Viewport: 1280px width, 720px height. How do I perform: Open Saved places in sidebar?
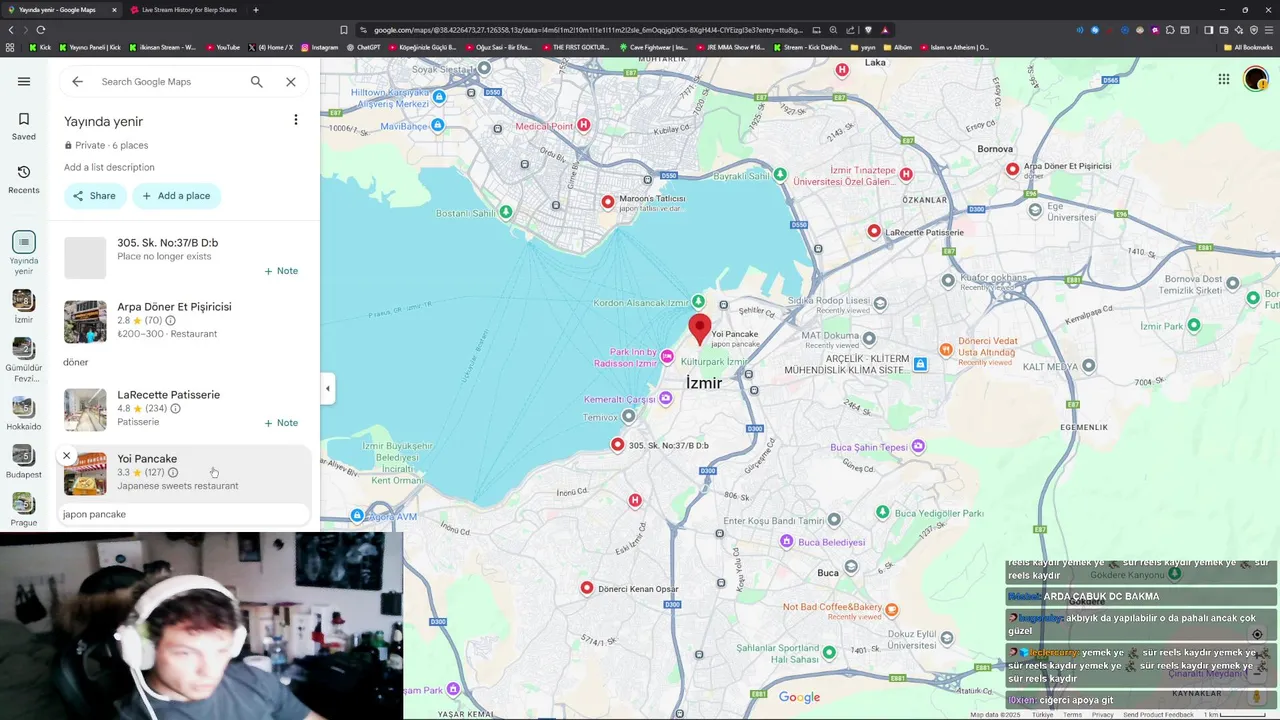(x=24, y=126)
